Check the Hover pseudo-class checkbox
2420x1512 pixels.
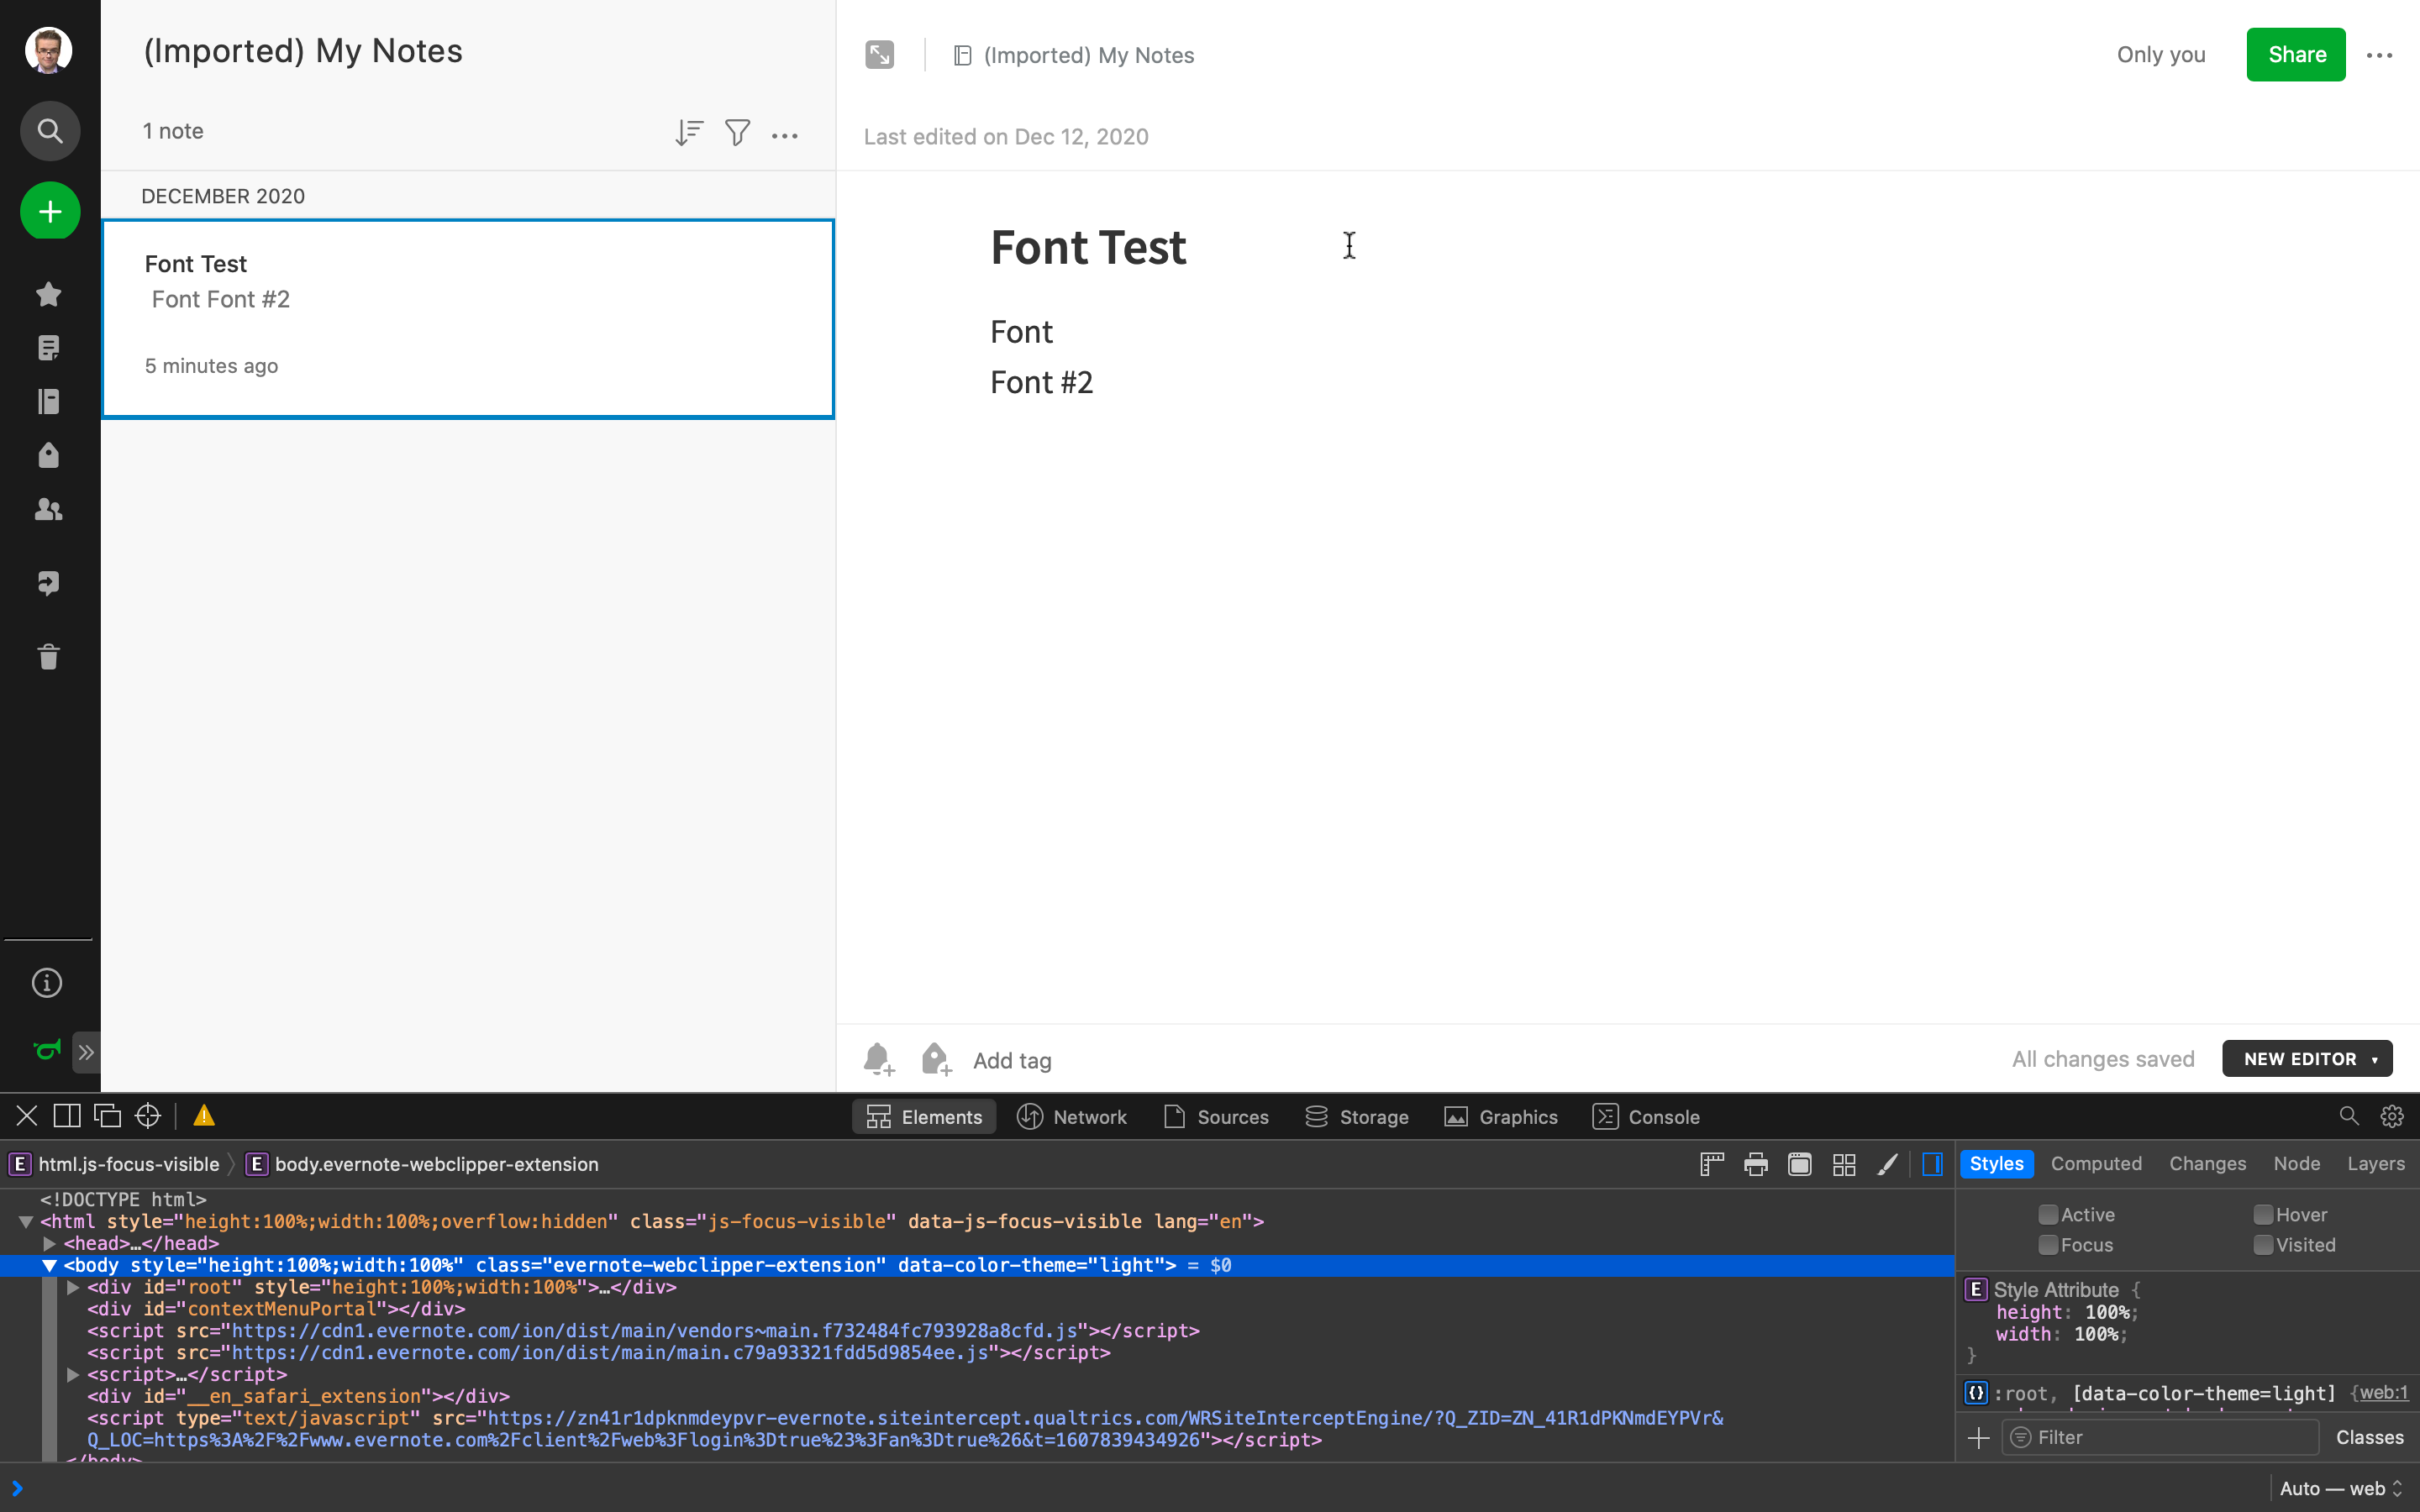(x=2263, y=1215)
